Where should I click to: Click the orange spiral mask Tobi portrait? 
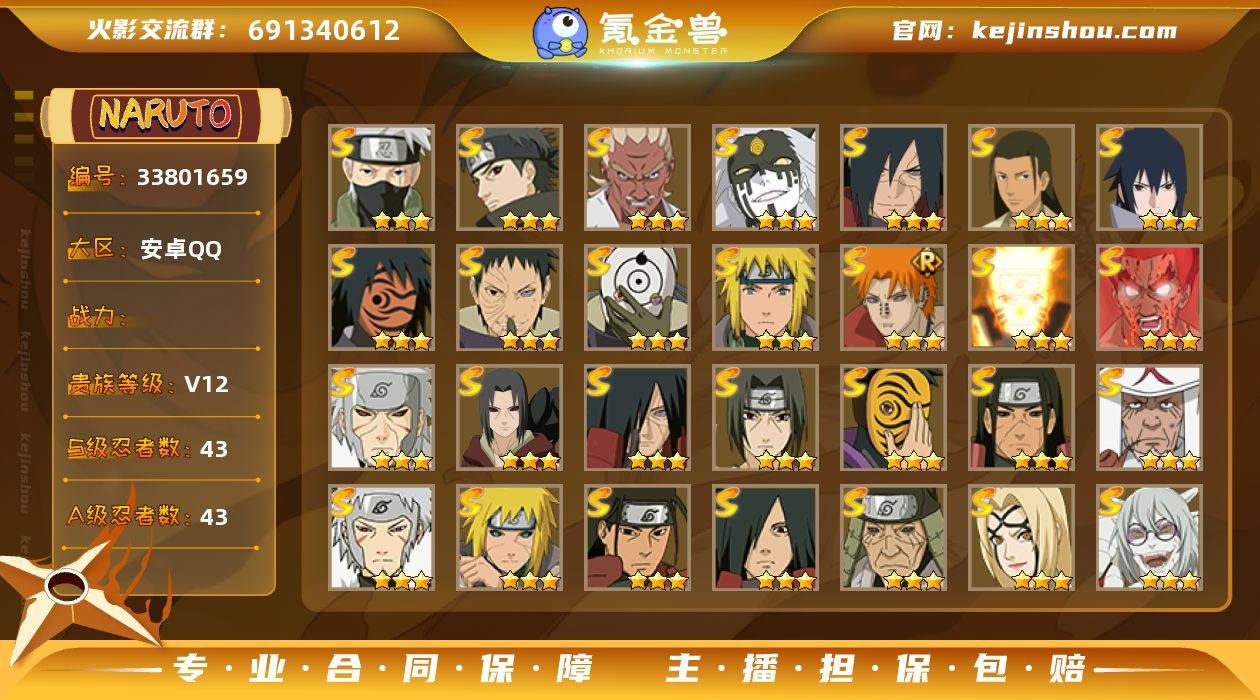[x=381, y=298]
